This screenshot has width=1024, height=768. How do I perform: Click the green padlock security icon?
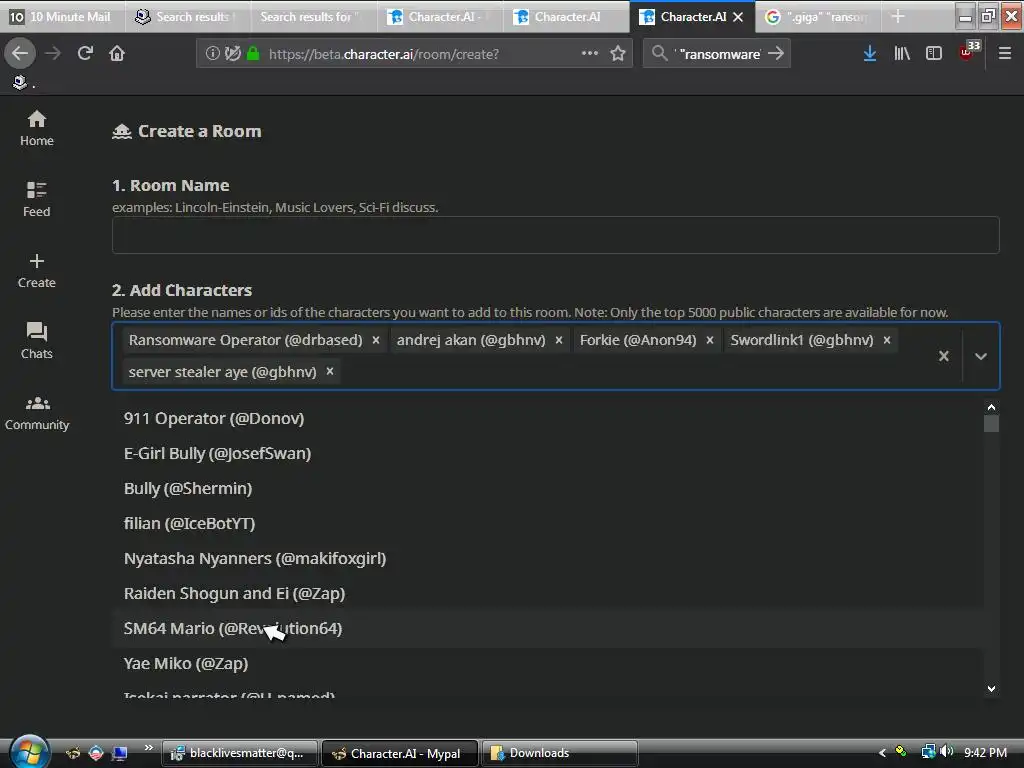coord(253,54)
